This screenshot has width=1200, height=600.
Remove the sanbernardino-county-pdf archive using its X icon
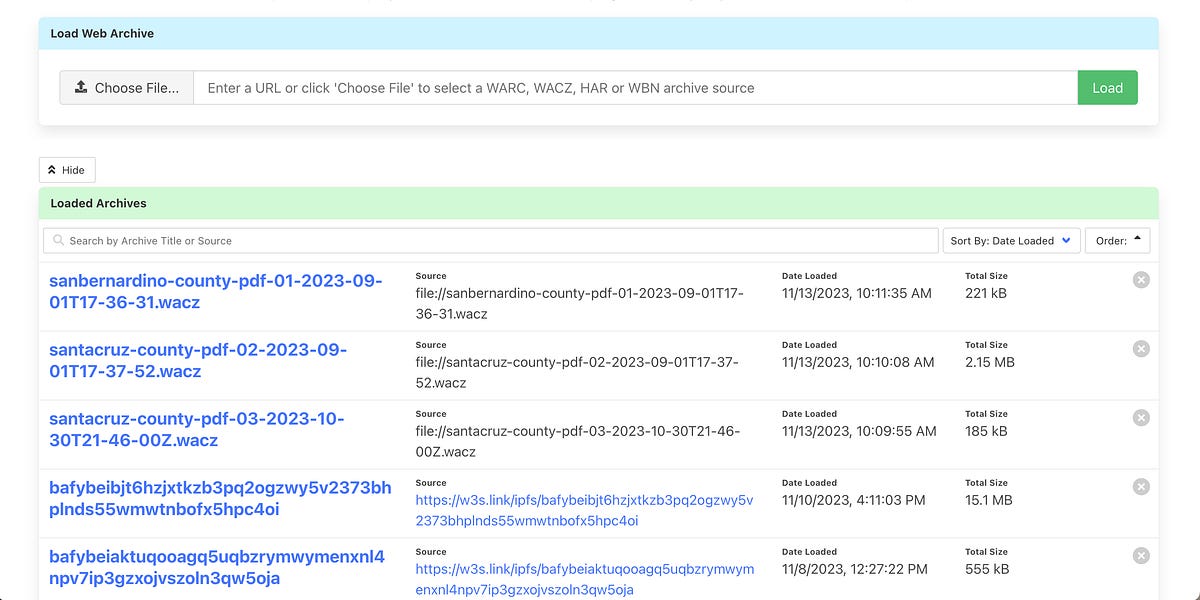pyautogui.click(x=1141, y=280)
